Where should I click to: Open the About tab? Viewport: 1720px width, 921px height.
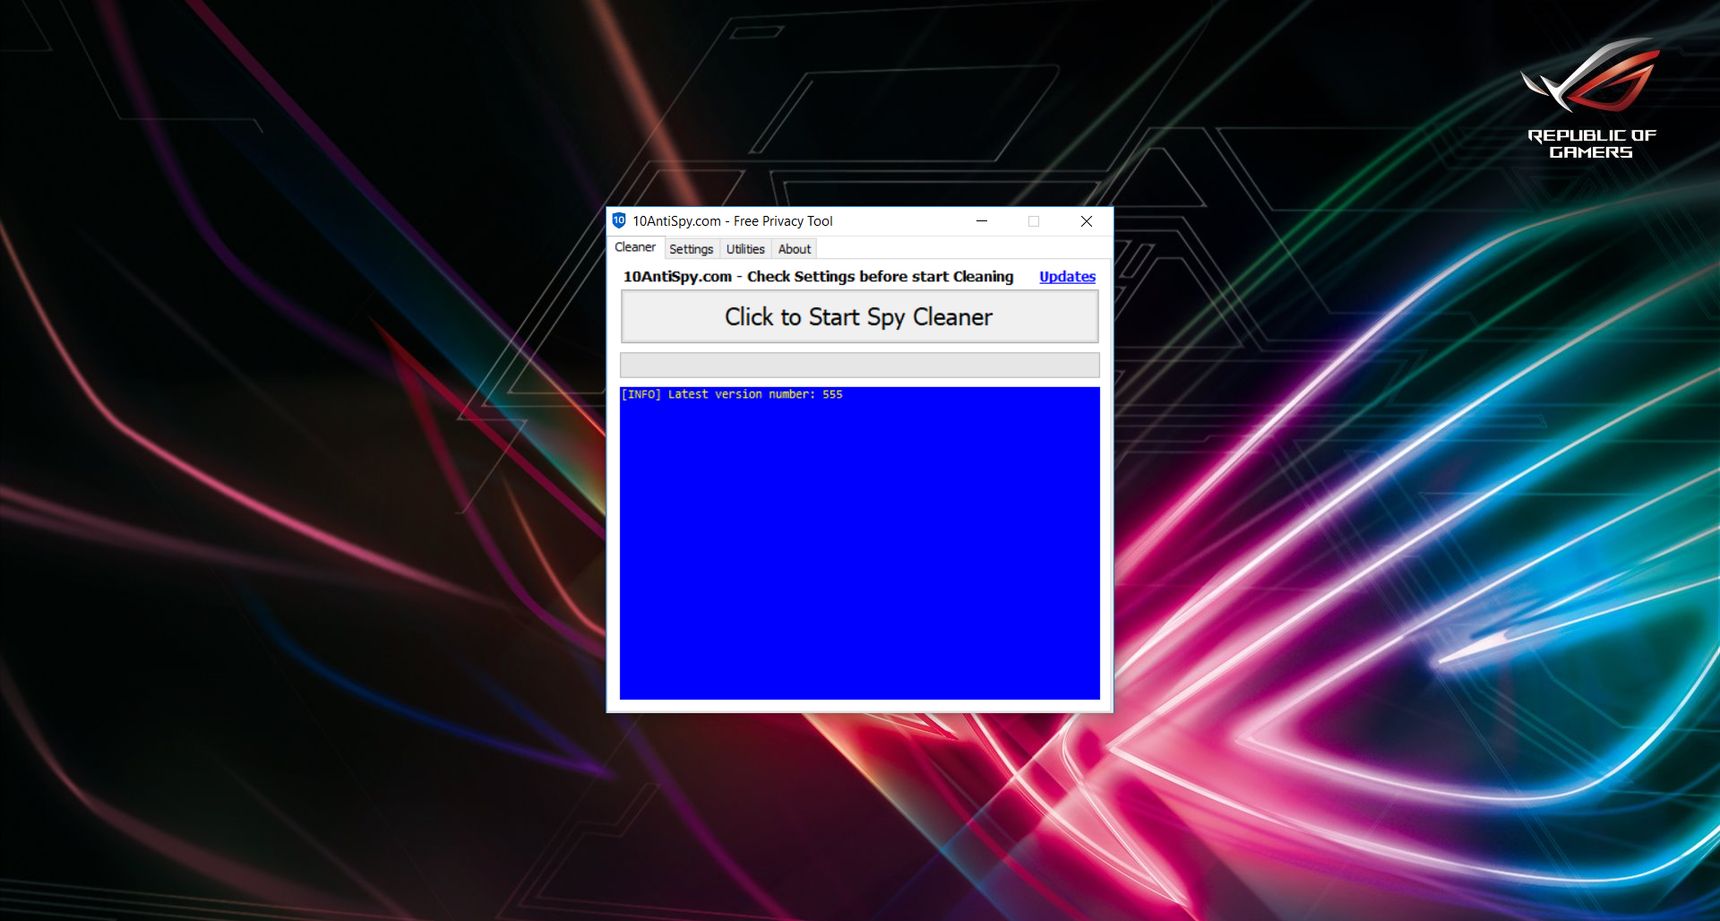794,249
